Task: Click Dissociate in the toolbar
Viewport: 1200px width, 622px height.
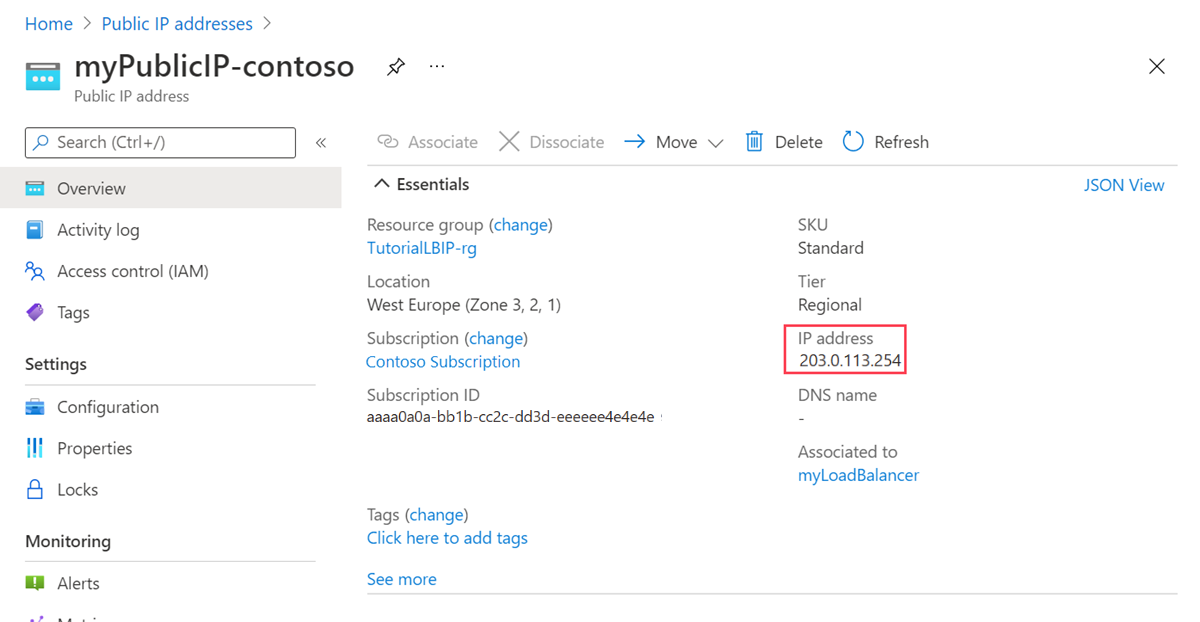Action: click(x=551, y=141)
